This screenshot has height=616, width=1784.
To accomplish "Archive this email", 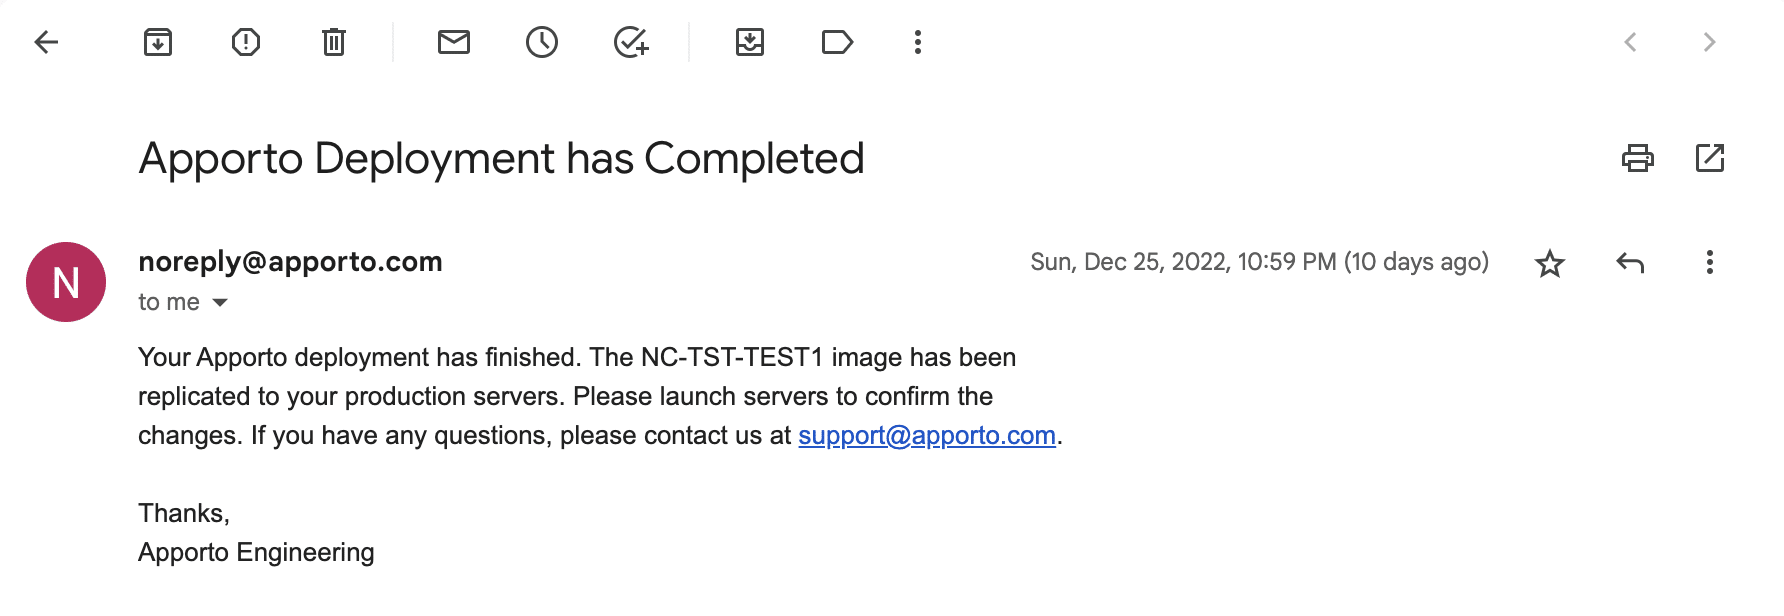I will click(158, 42).
